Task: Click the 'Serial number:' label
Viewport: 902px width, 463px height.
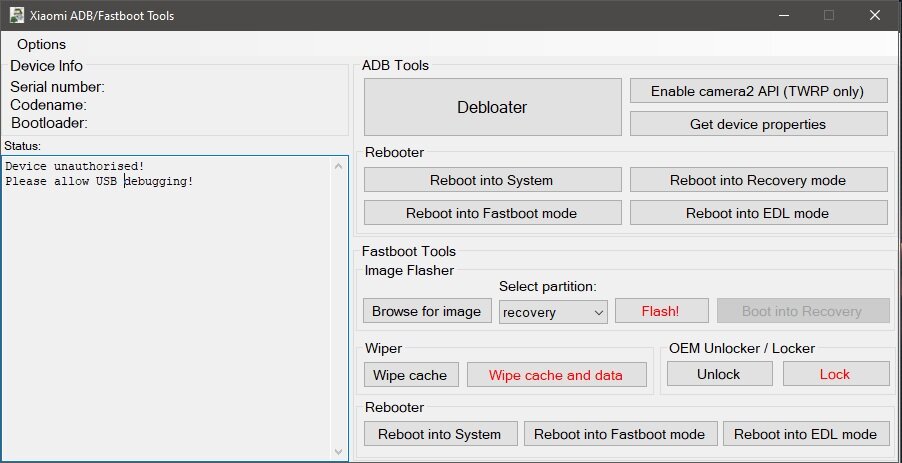Action: pos(58,87)
